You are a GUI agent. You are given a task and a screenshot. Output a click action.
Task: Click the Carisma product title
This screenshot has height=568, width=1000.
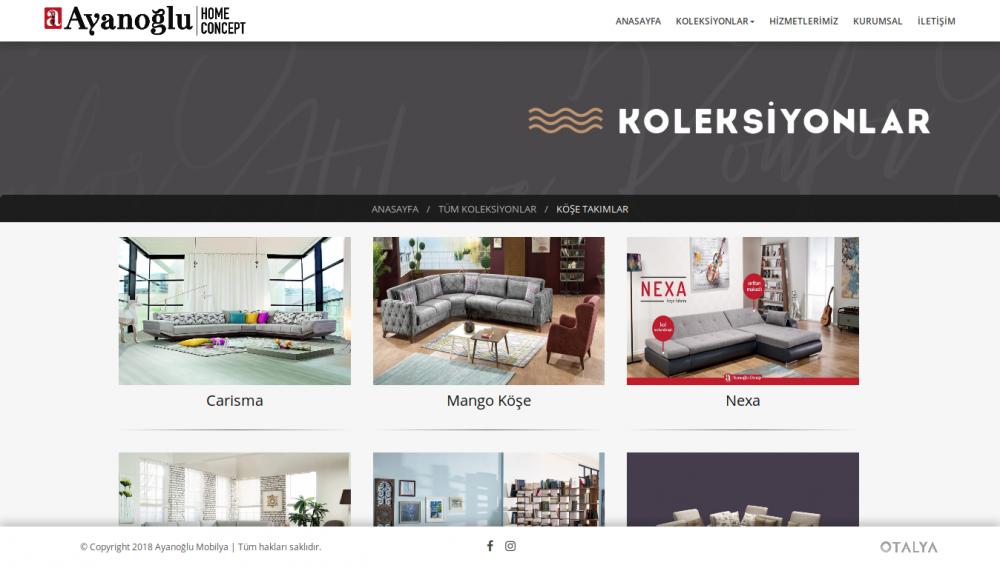point(235,400)
